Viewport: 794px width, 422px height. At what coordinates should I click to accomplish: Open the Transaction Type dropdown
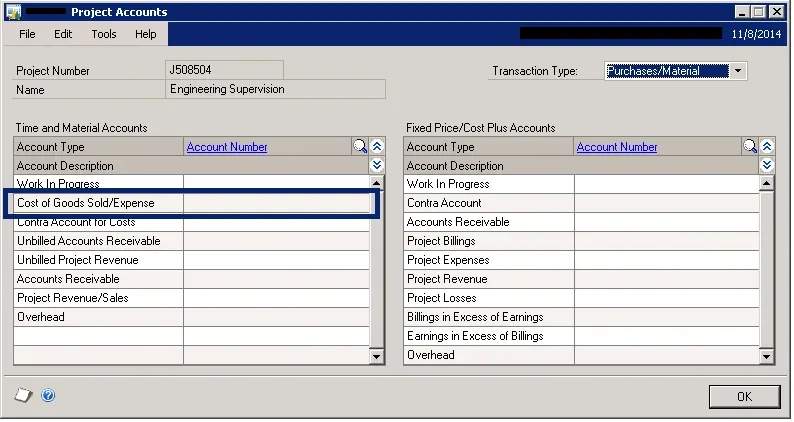(738, 71)
